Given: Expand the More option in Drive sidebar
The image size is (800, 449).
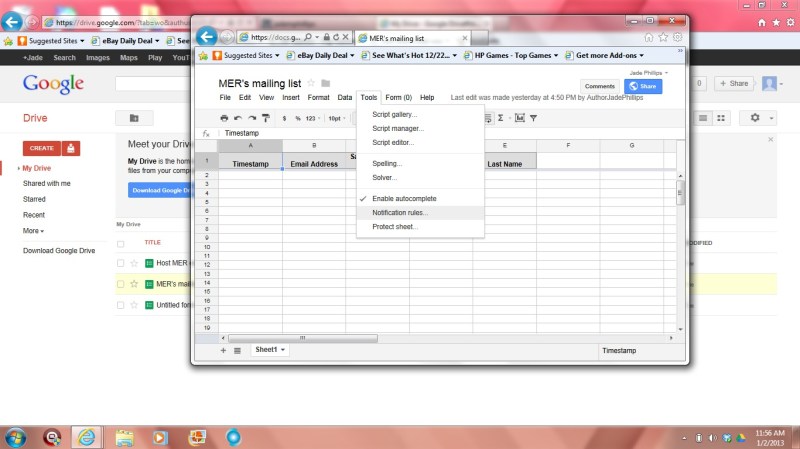Looking at the screenshot, I should pos(34,230).
